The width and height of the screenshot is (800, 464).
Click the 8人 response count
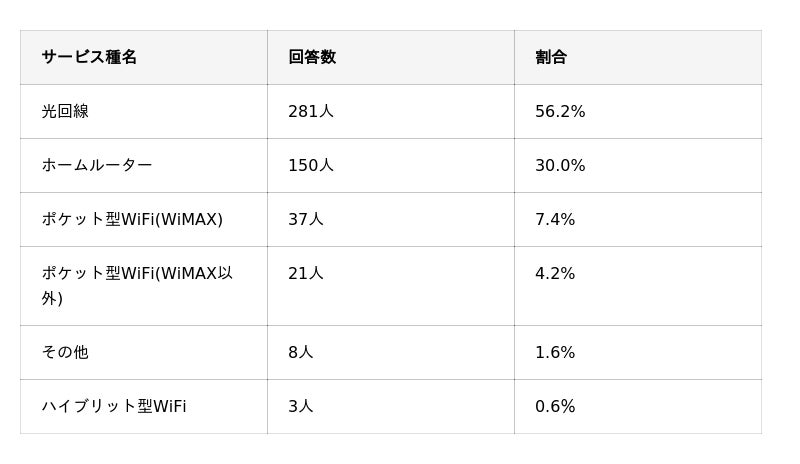coord(301,353)
